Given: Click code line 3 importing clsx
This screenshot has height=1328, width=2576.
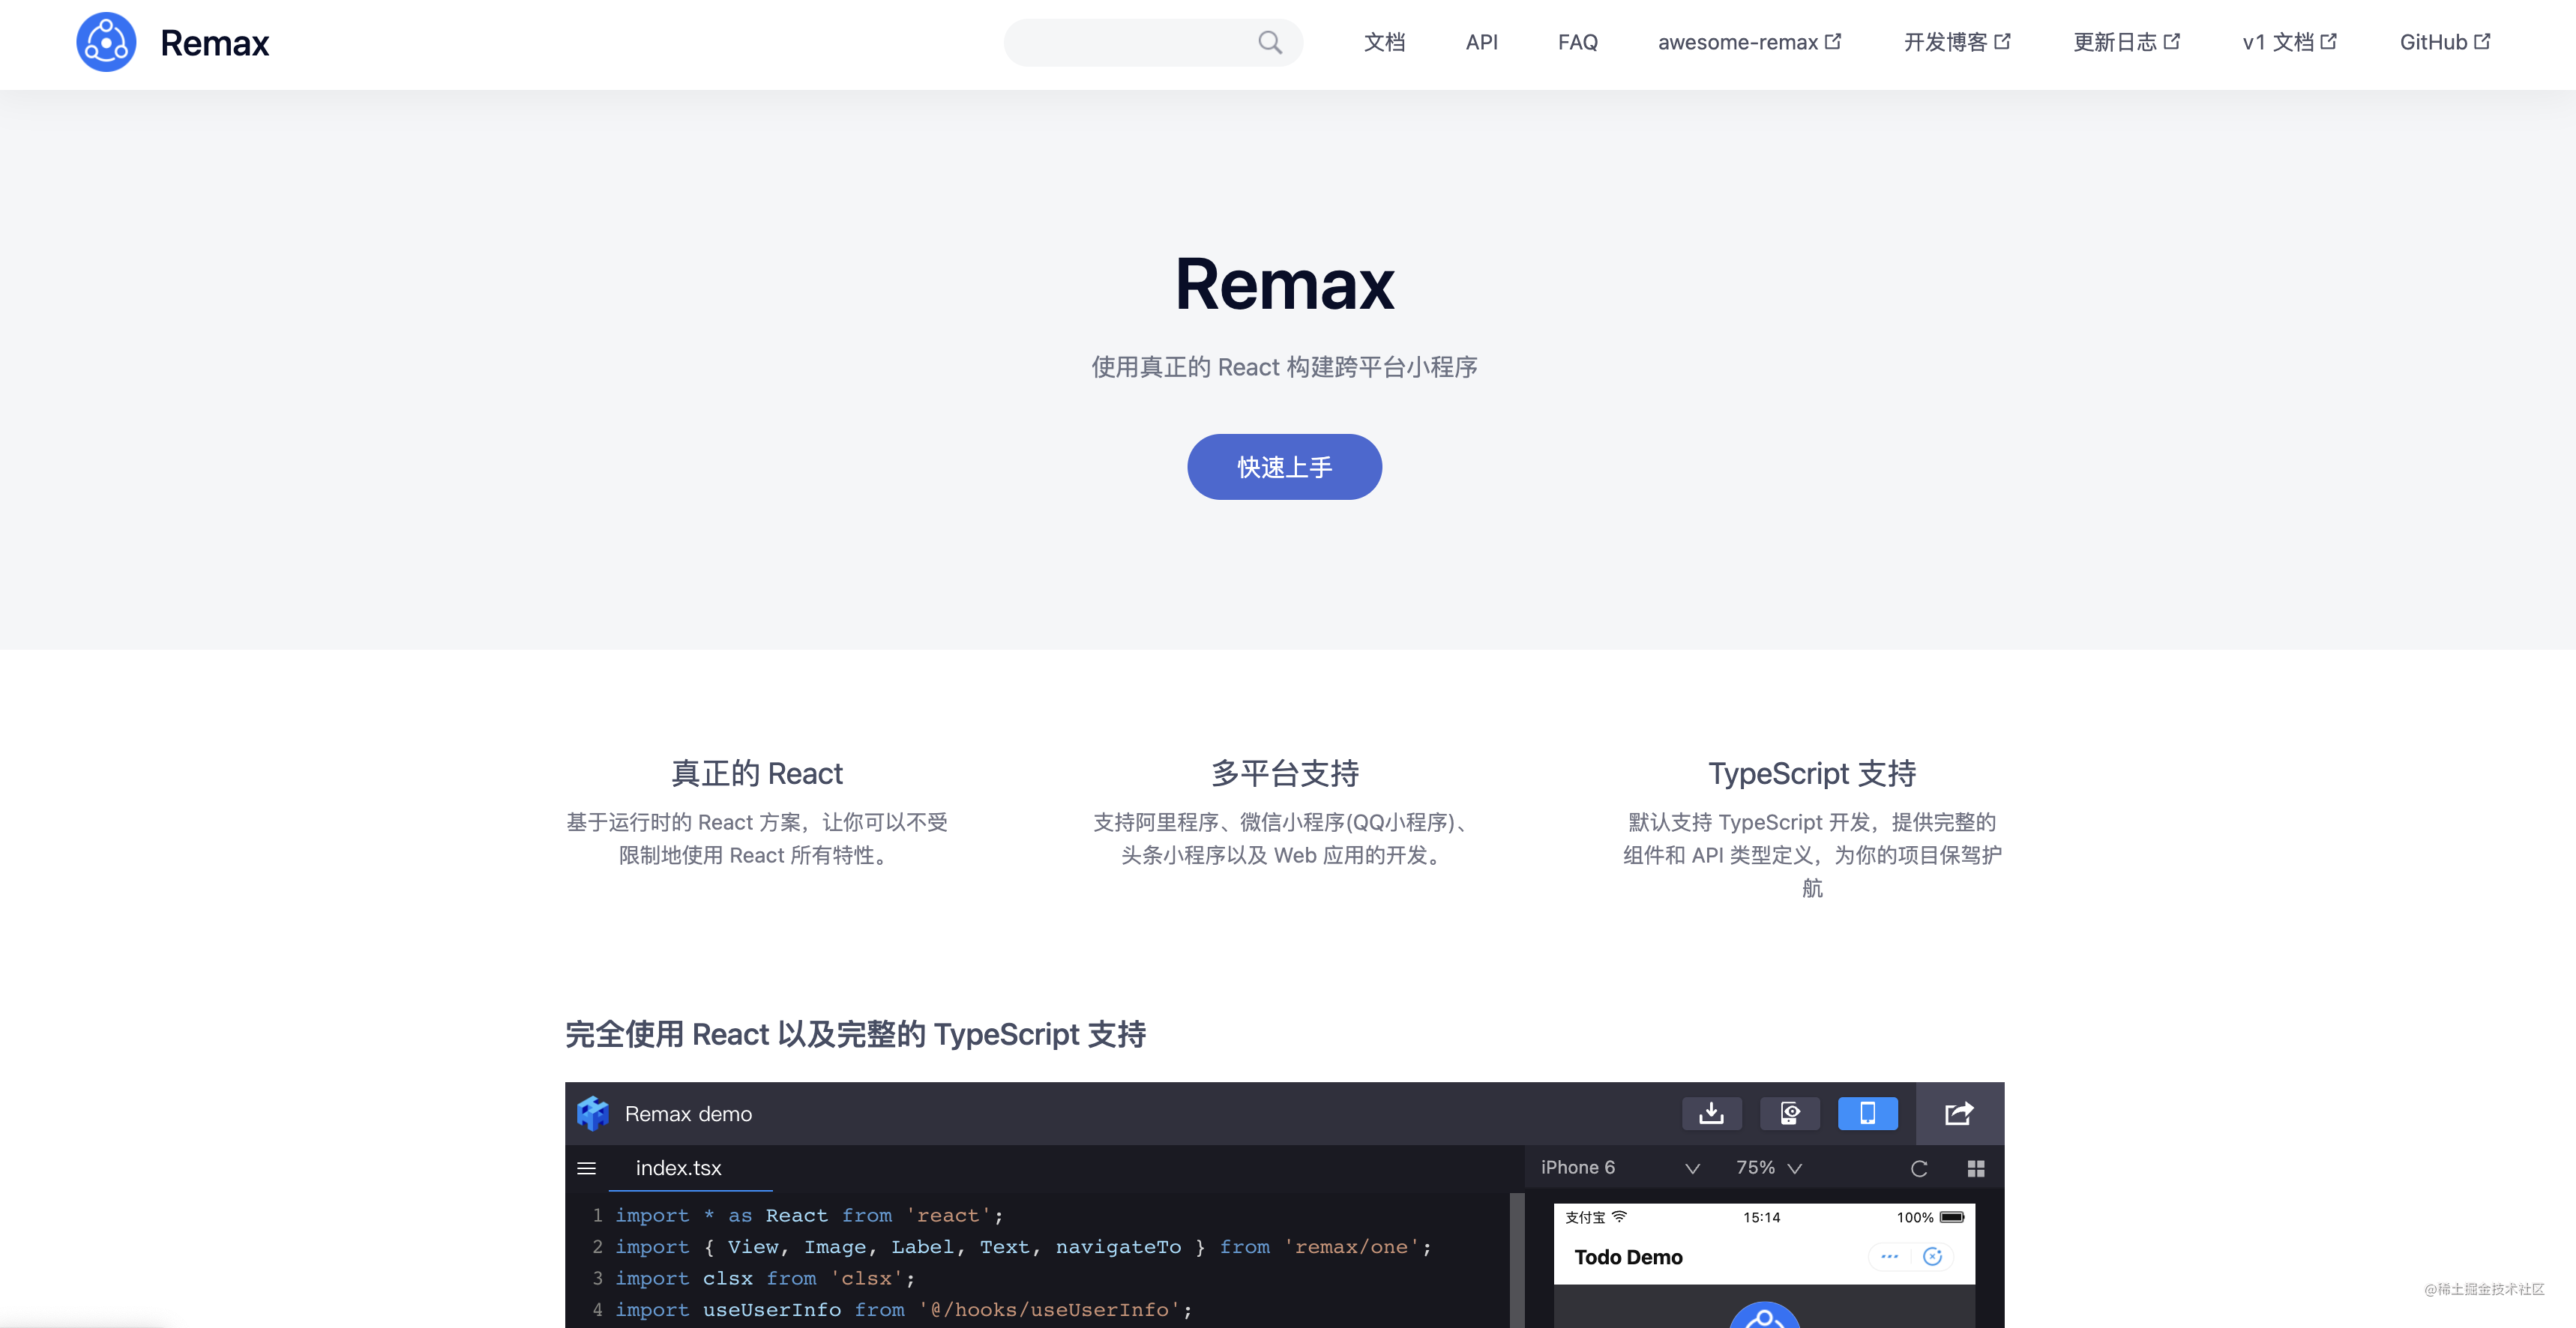Looking at the screenshot, I should coord(764,1278).
